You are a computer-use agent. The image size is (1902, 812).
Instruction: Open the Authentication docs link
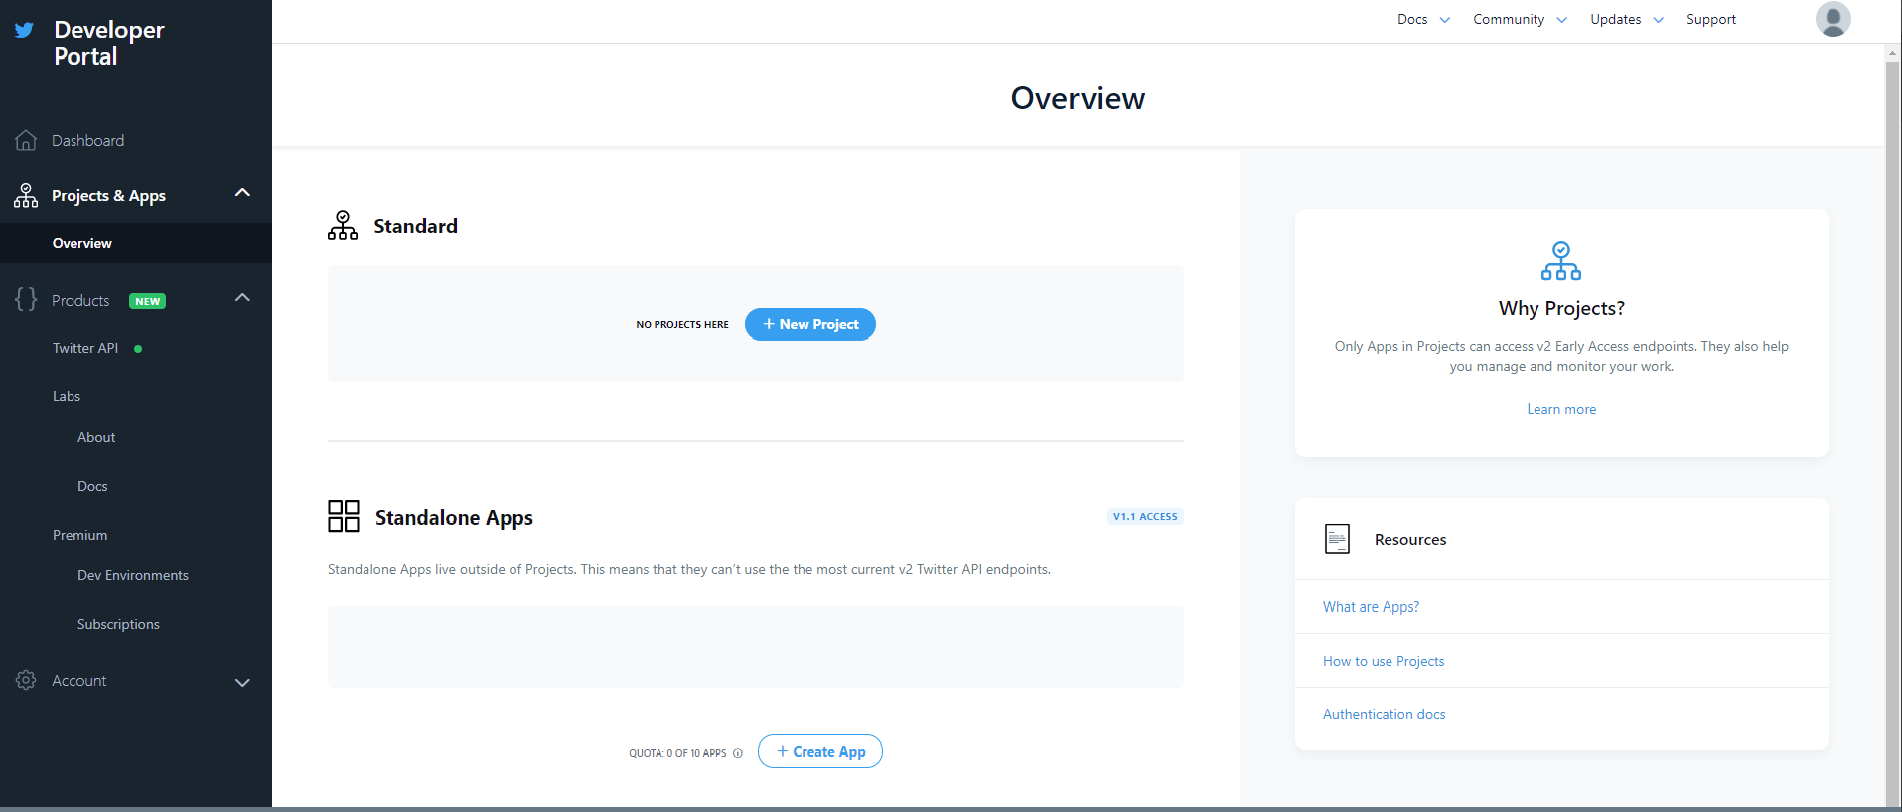pos(1384,714)
